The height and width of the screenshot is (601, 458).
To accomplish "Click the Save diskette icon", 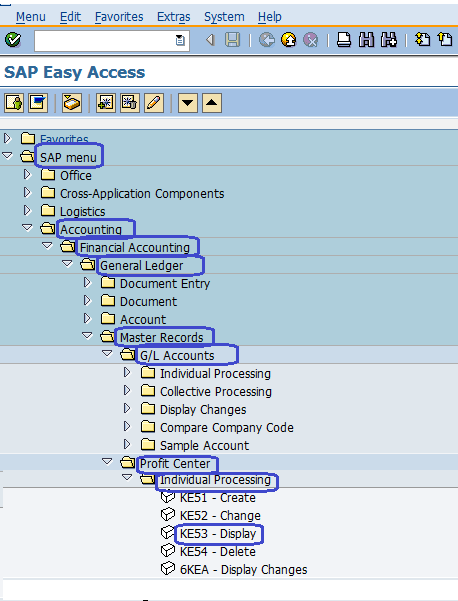I will click(x=232, y=40).
